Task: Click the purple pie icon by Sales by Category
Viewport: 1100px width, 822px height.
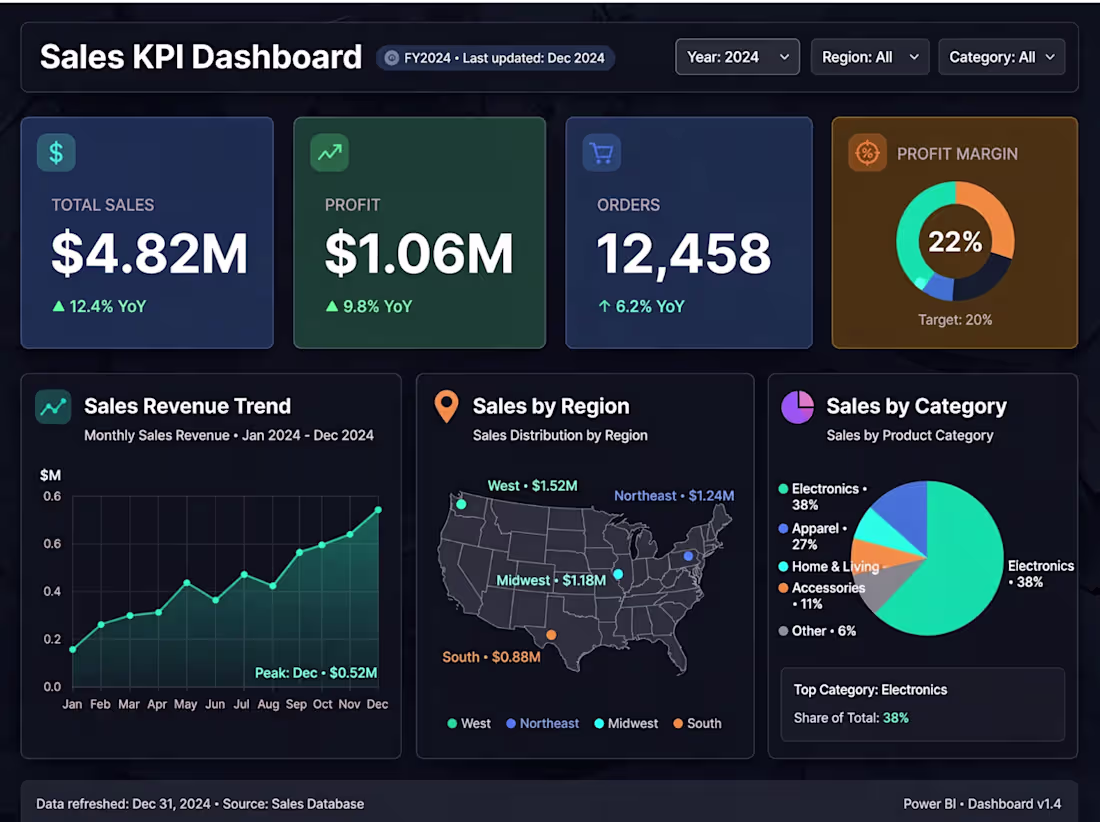Action: pyautogui.click(x=798, y=407)
